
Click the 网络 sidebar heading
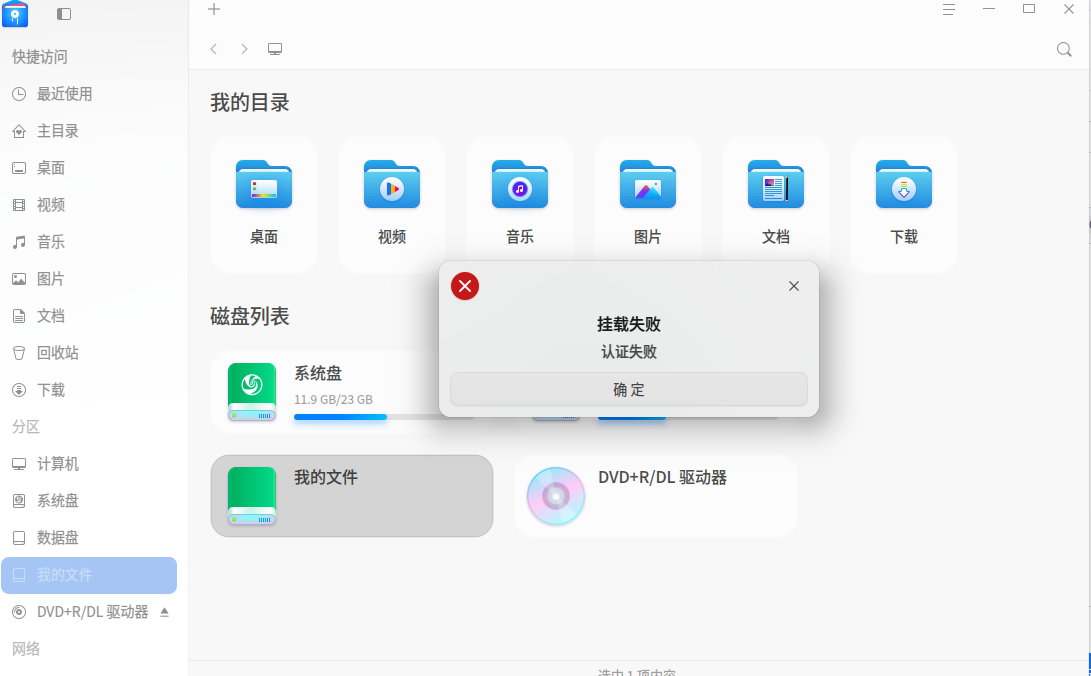26,649
